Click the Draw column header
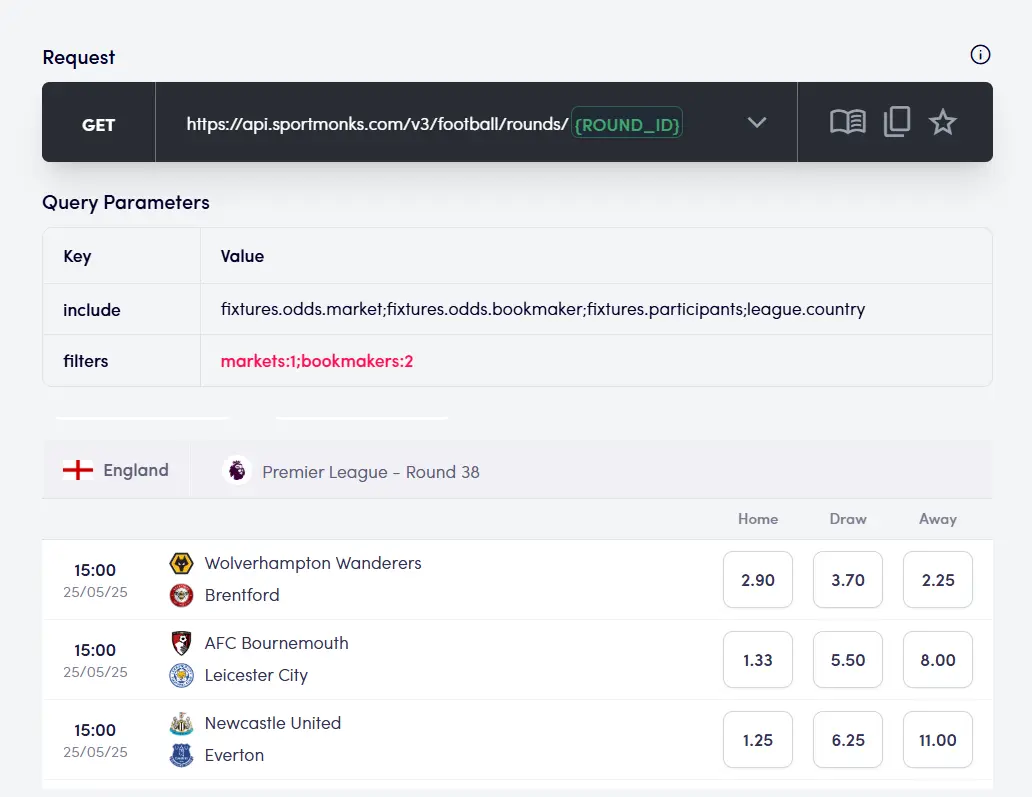This screenshot has height=797, width=1032. point(848,519)
